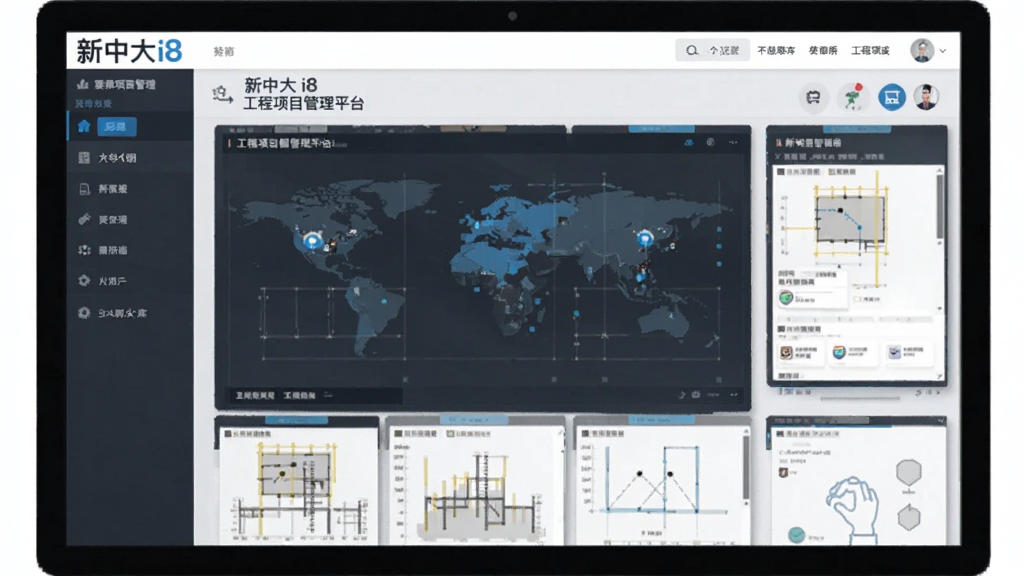1024x576 pixels.
Task: Click the vertical scrollbar in the right floor-plan panel
Action: 940,206
